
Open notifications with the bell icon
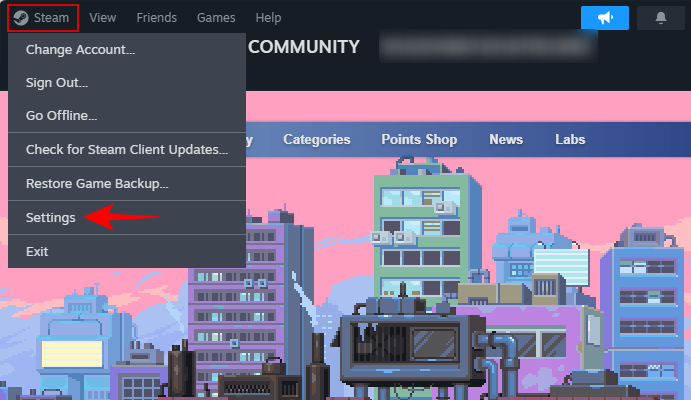[x=661, y=18]
